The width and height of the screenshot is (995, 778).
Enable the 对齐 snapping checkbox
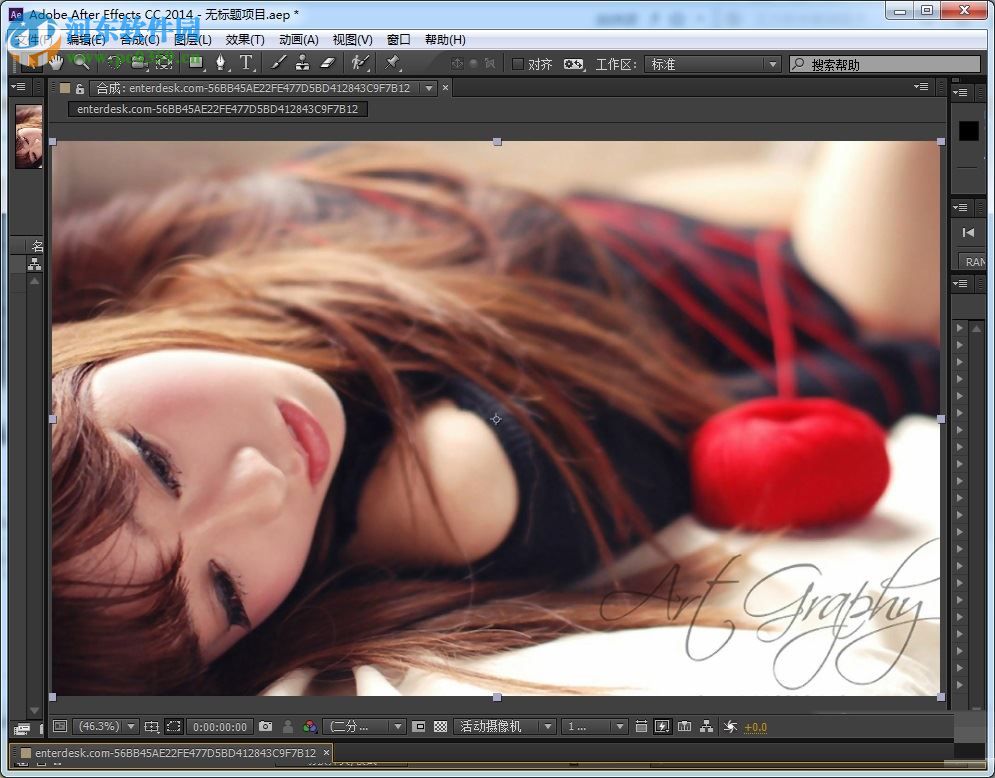518,62
